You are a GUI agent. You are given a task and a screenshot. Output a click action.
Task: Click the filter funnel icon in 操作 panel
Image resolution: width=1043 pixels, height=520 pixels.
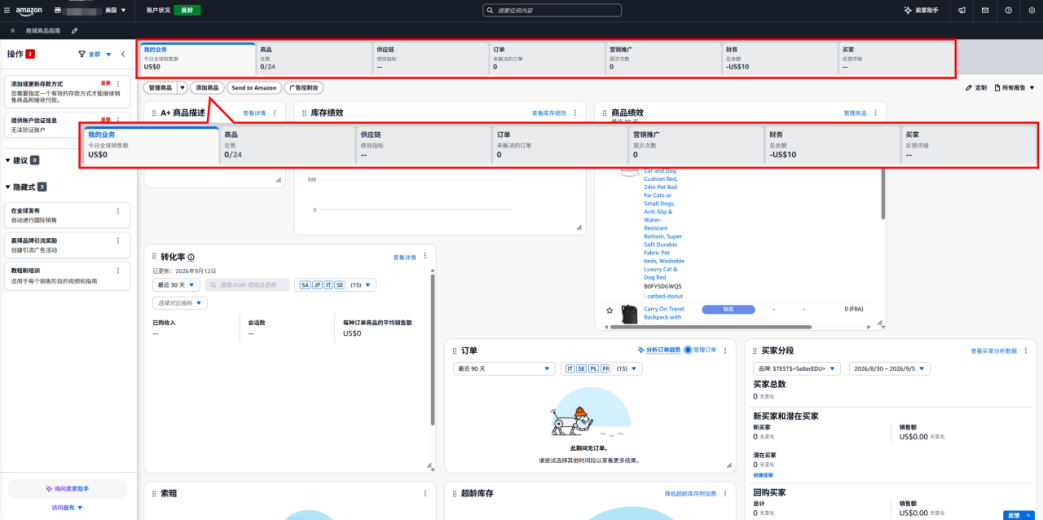(82, 54)
